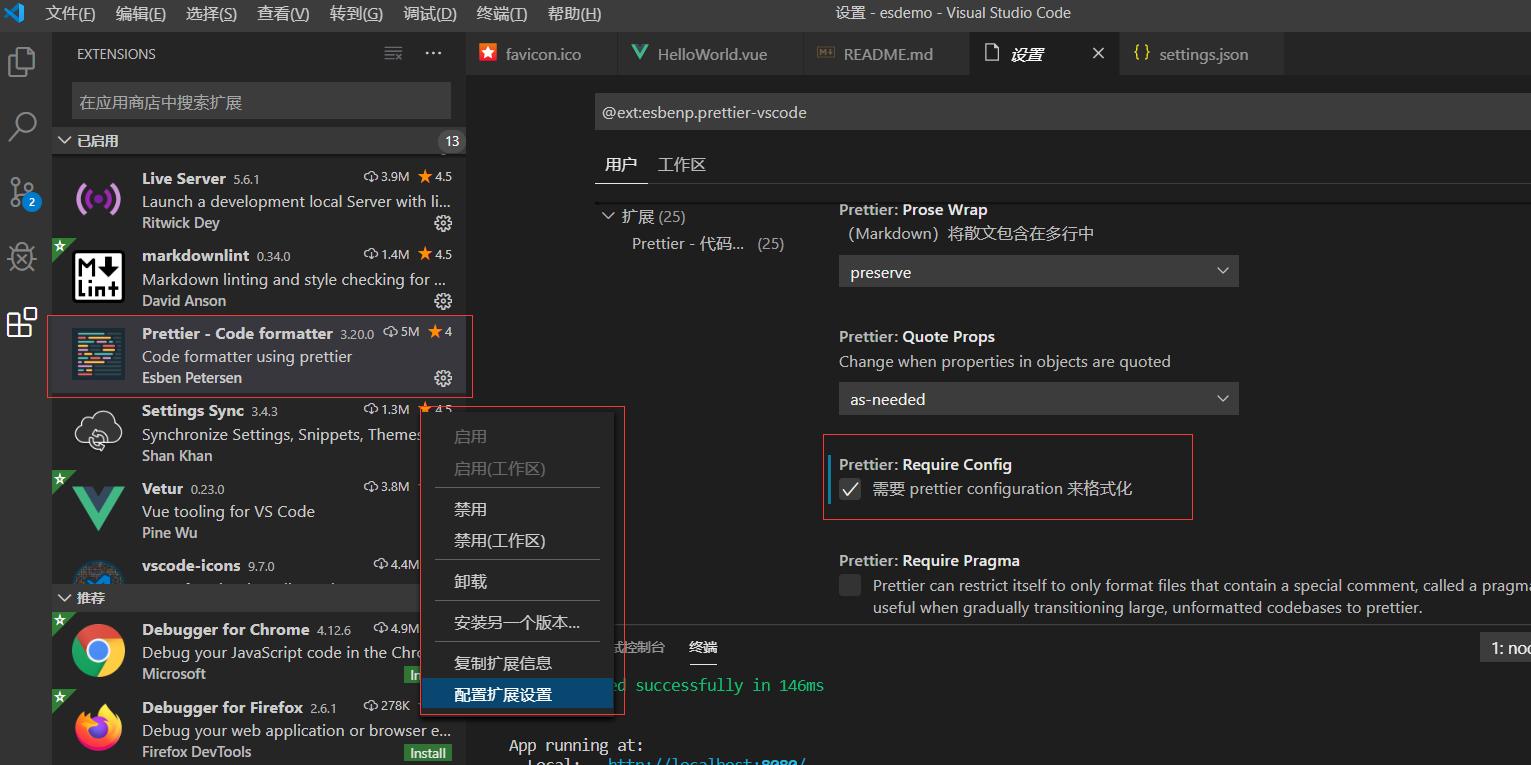Select the Live Server extension name
Screen dimensions: 1531x765
[x=184, y=178]
